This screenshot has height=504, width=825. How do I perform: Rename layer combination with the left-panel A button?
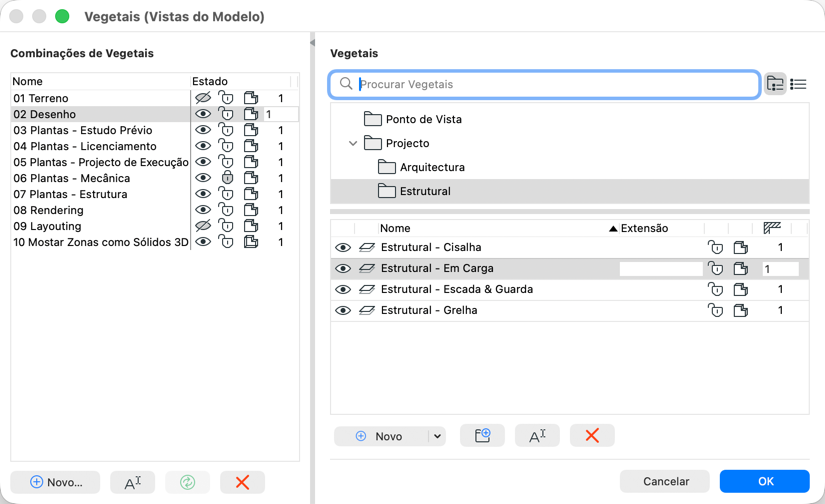133,482
